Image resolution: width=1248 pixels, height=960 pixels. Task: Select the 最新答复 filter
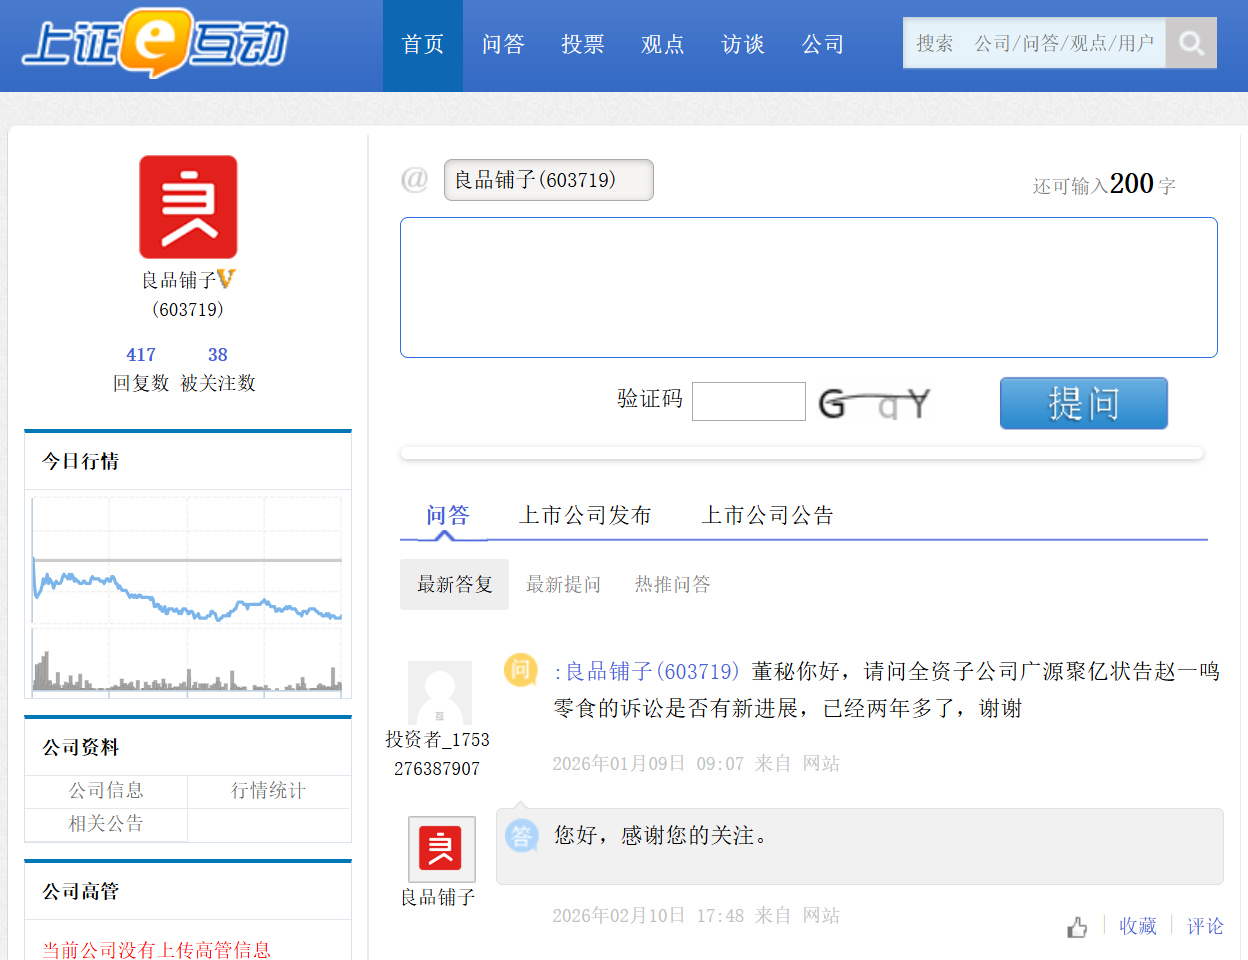click(455, 584)
